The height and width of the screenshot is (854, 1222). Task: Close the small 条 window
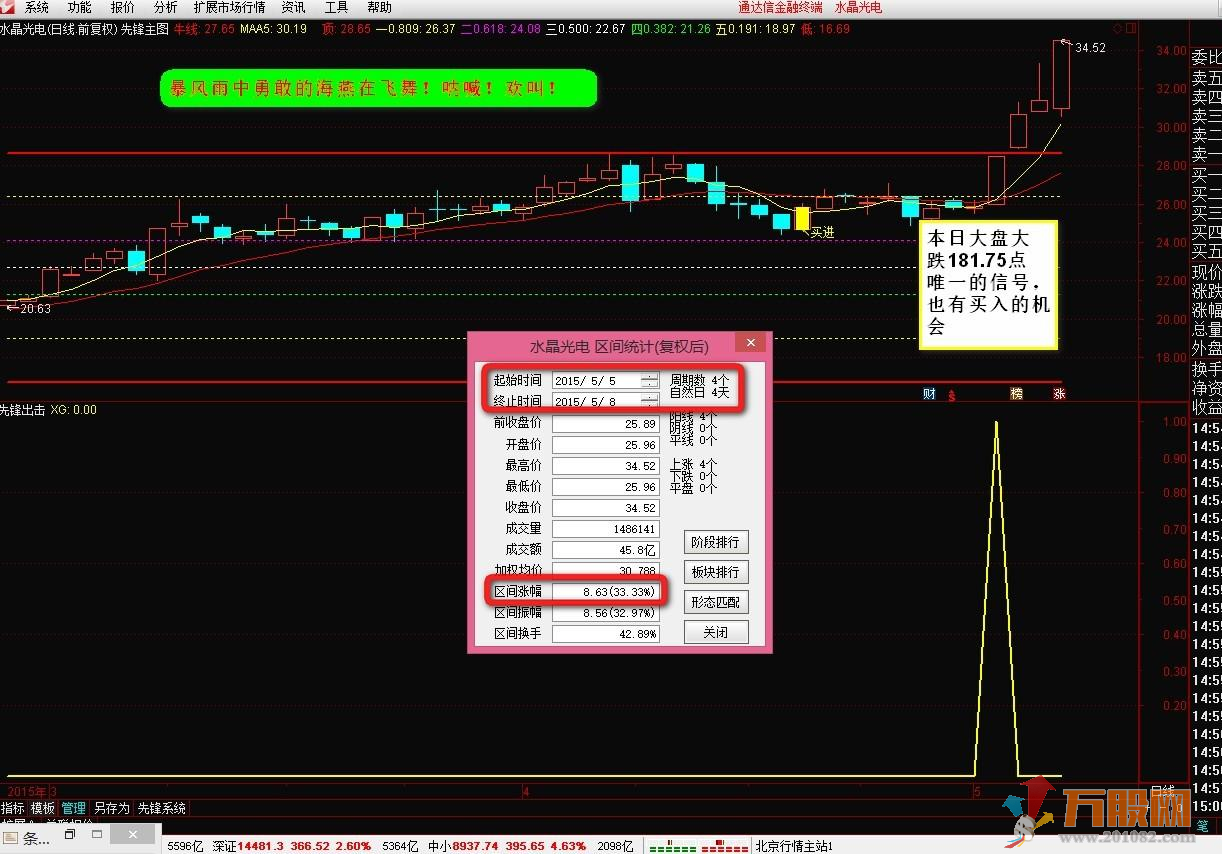(x=133, y=834)
